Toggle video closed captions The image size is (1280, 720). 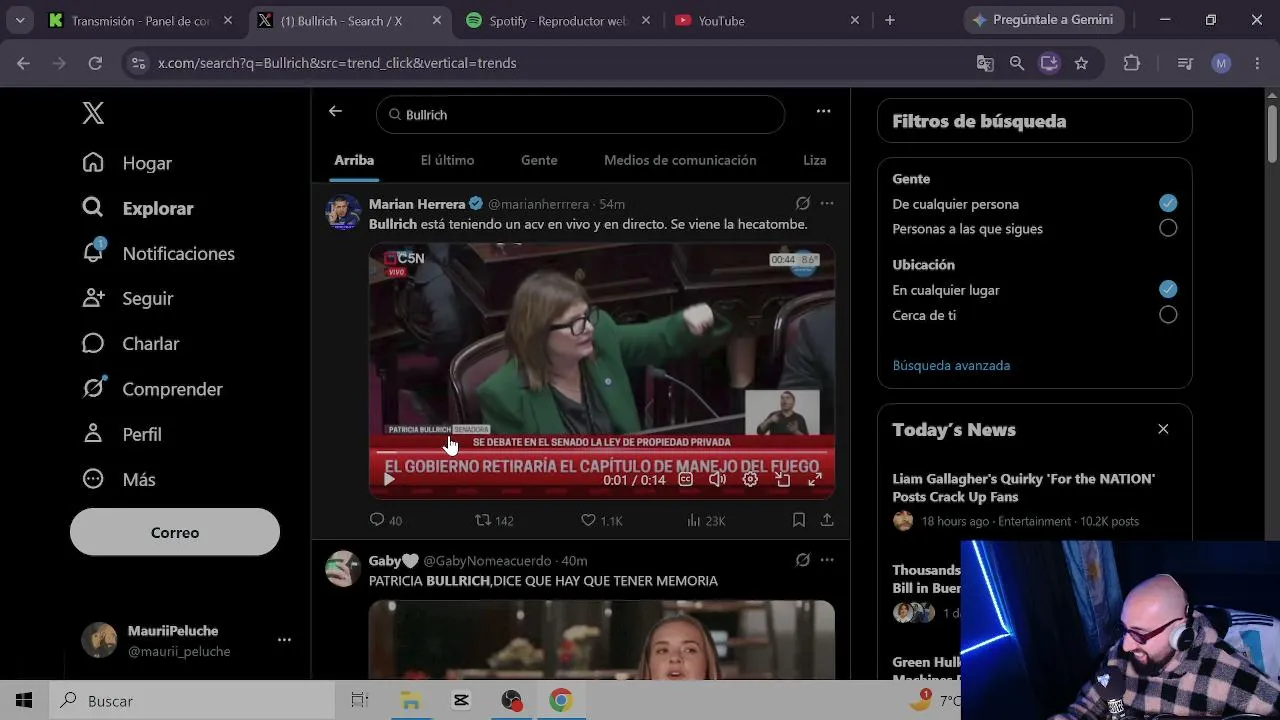coord(686,479)
